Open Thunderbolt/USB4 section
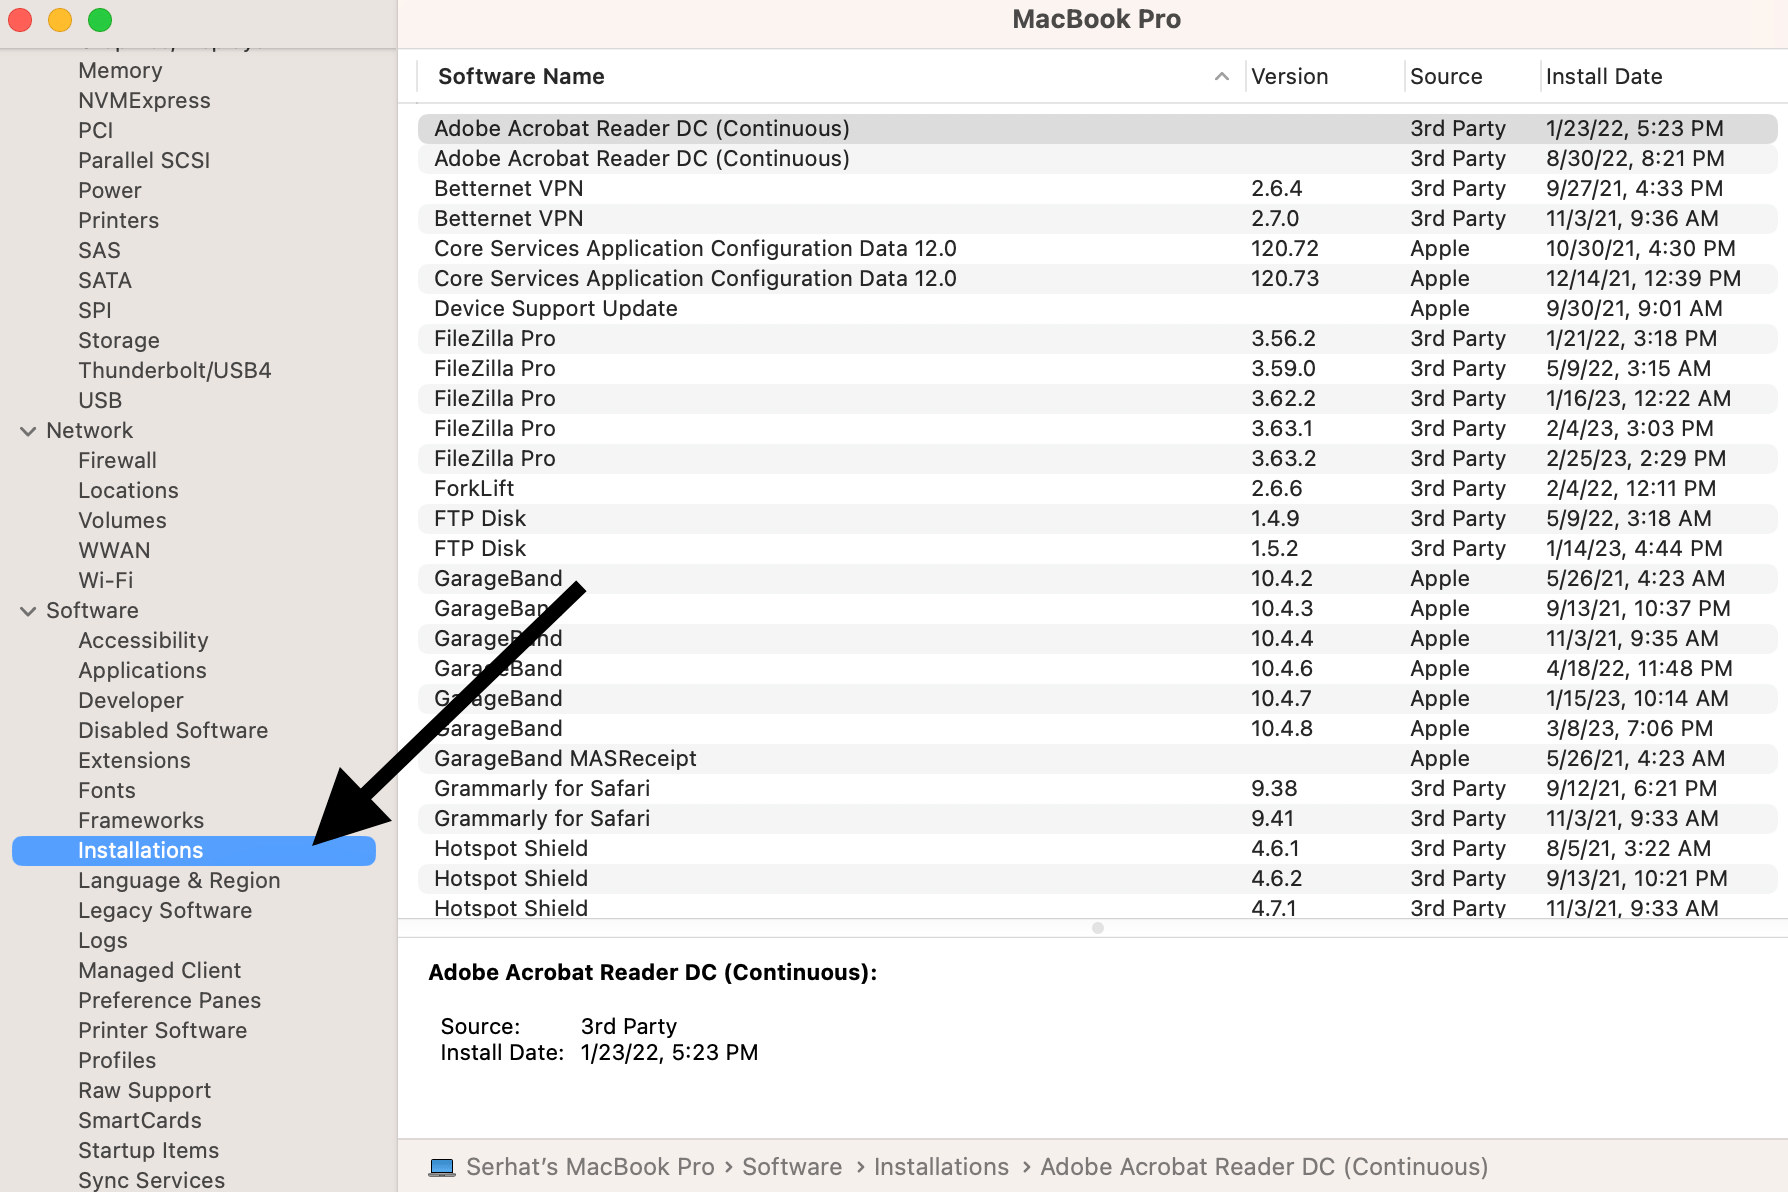 click(175, 371)
